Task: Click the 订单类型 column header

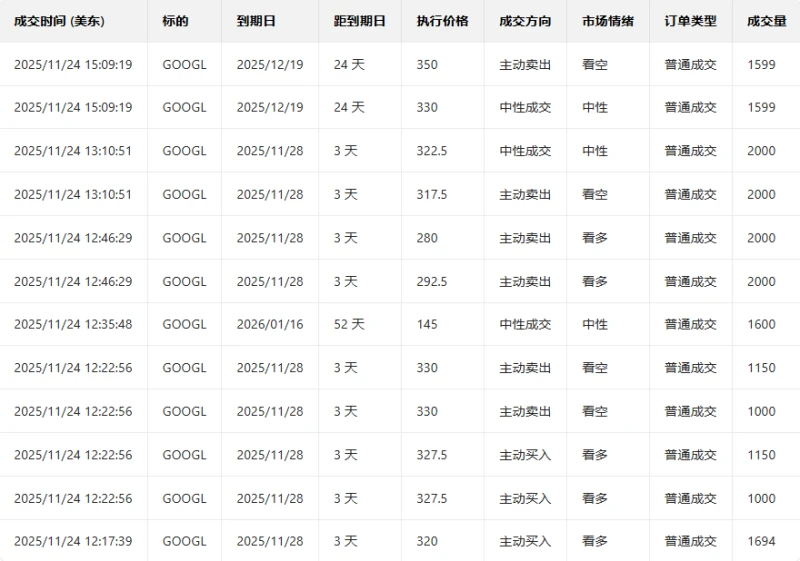Action: [690, 21]
